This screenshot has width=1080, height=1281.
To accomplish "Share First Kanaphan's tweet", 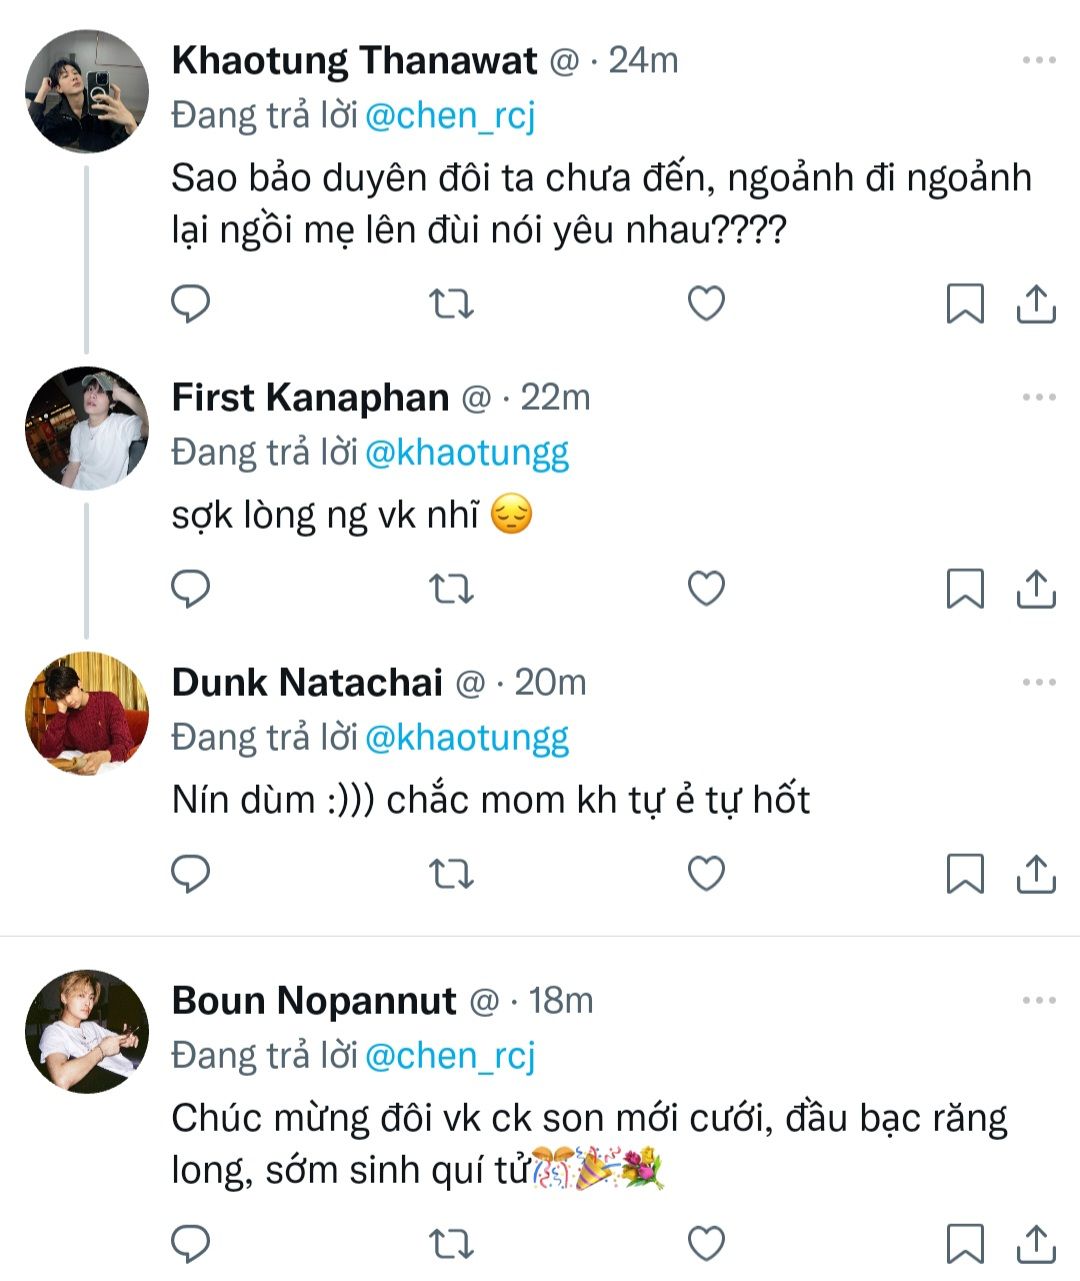I will 1036,589.
